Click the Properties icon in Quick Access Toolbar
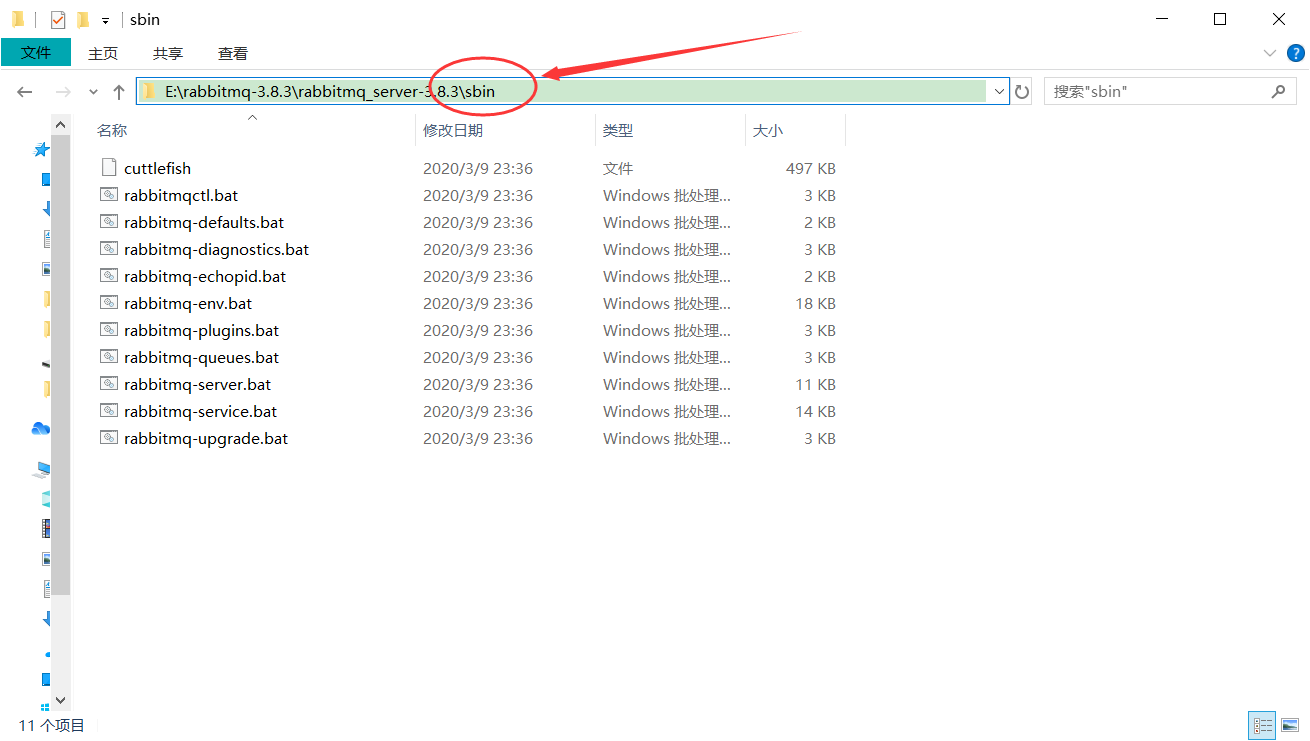This screenshot has height=741, width=1310. [58, 19]
